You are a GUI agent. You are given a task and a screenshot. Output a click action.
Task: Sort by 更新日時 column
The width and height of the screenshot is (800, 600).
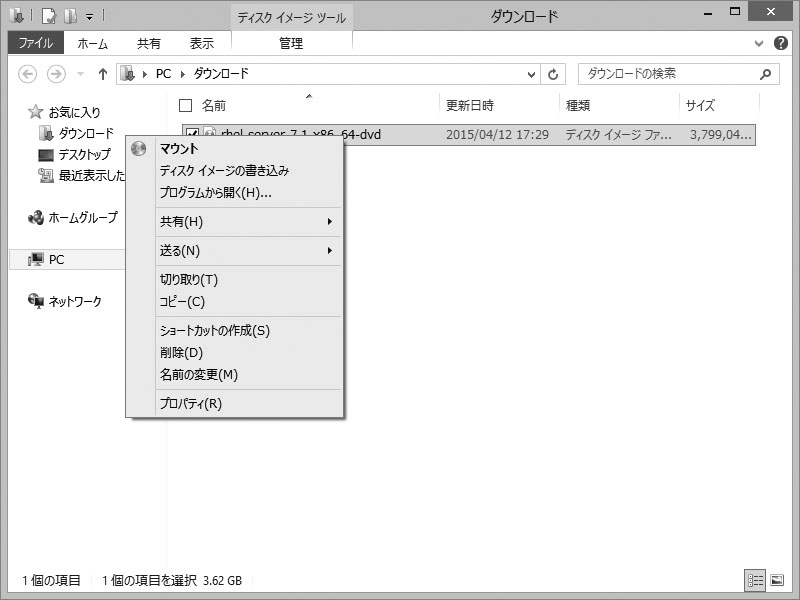tap(470, 106)
